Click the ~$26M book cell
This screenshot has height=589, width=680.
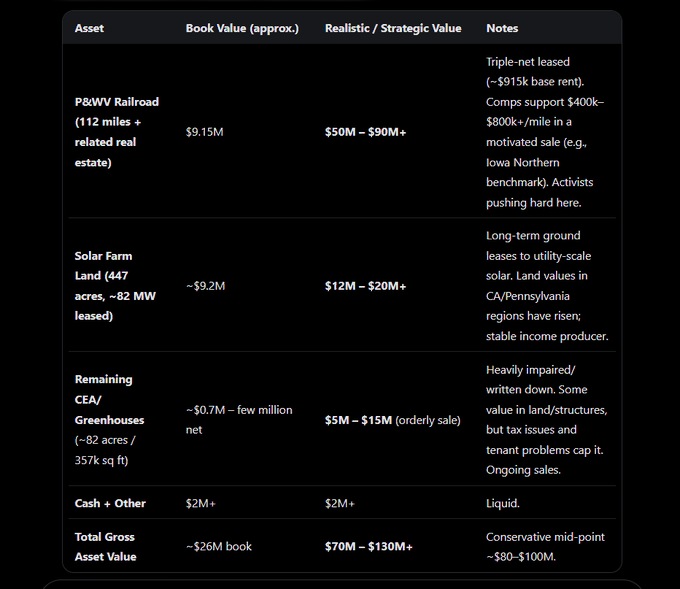click(x=219, y=546)
